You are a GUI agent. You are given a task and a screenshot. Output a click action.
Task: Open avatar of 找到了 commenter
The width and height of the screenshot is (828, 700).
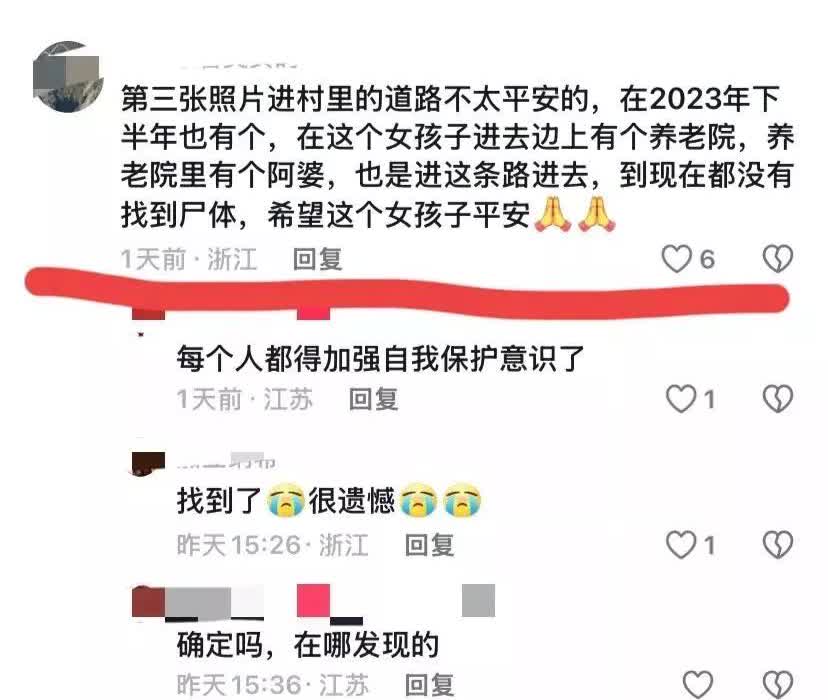148,463
